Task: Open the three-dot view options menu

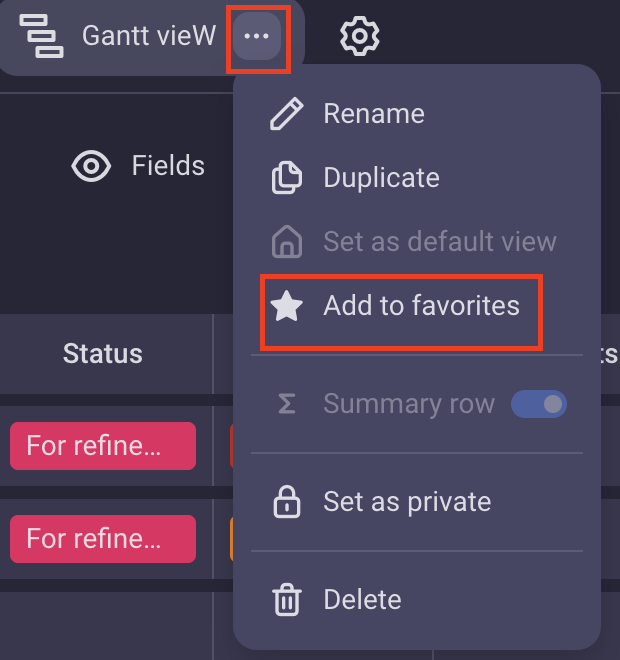Action: point(257,36)
